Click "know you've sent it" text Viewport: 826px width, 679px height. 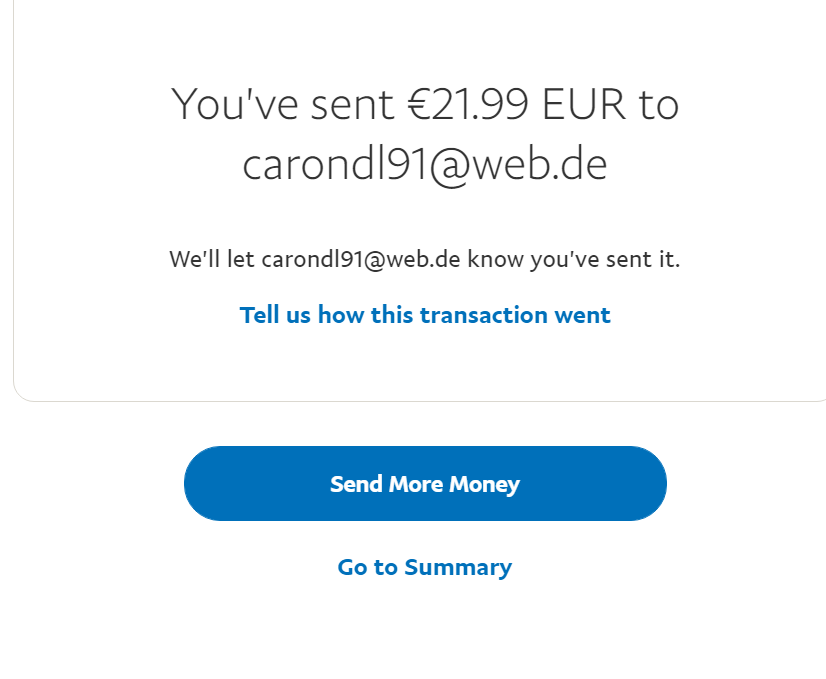click(x=573, y=260)
